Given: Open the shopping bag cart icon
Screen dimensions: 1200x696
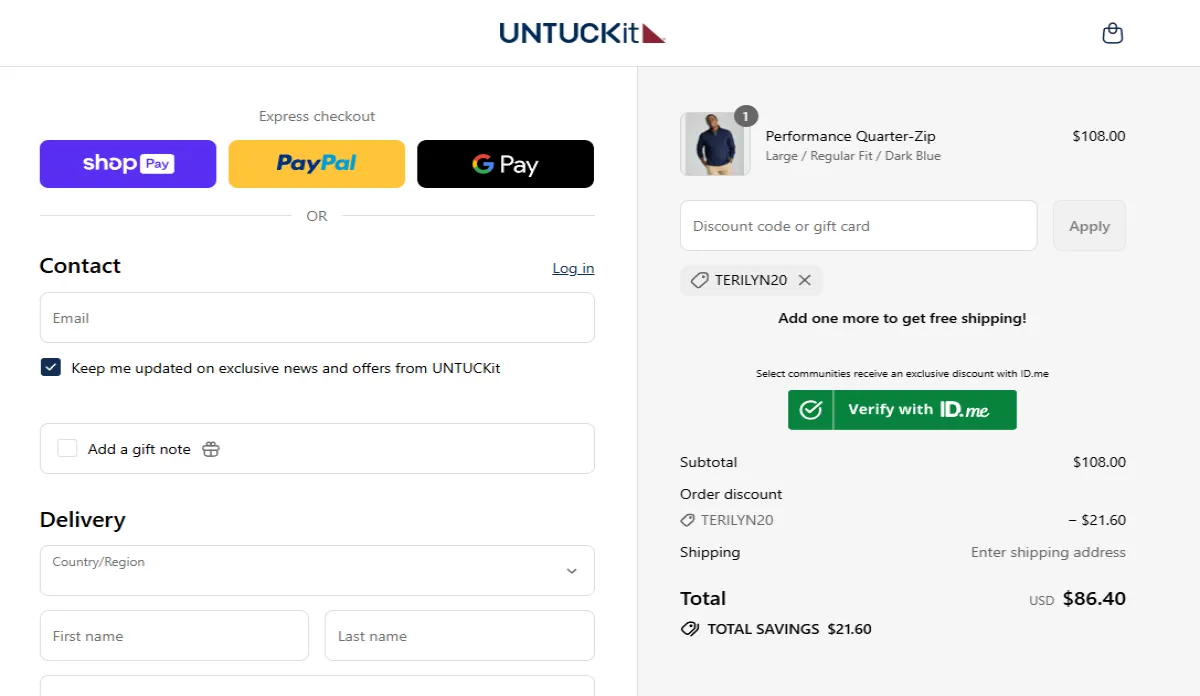Looking at the screenshot, I should pyautogui.click(x=1112, y=34).
